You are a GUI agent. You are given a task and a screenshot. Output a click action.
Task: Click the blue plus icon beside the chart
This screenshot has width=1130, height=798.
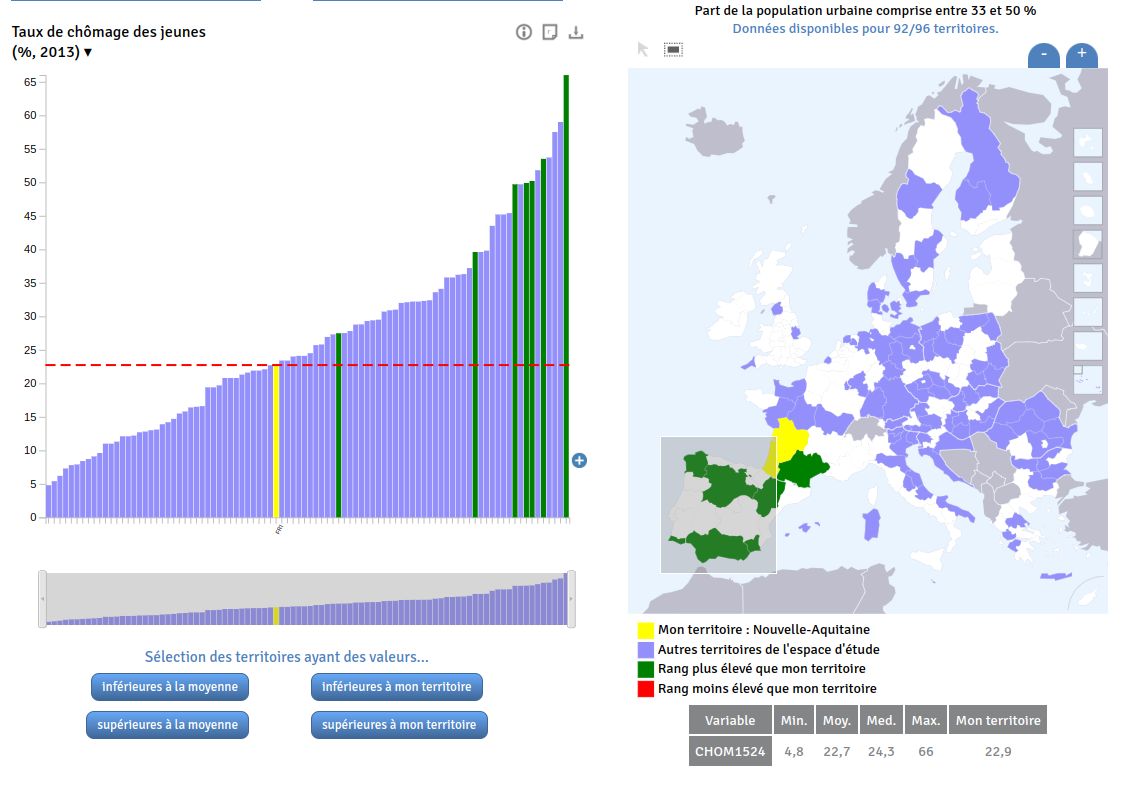click(579, 460)
